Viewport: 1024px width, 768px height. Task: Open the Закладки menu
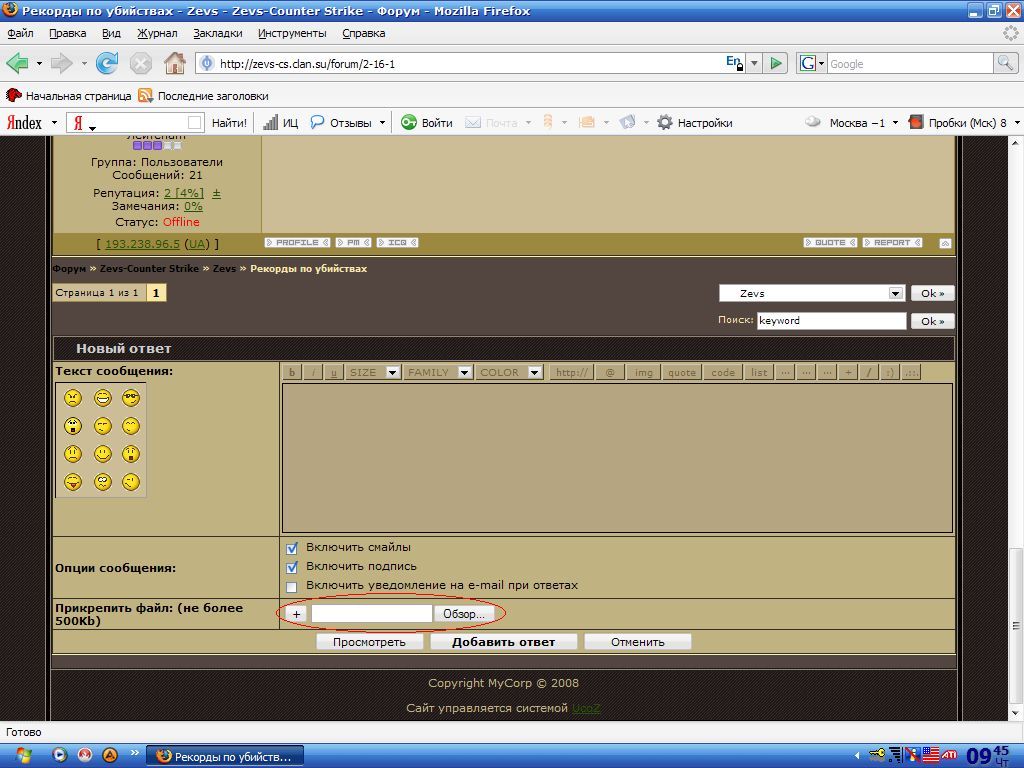pos(217,33)
